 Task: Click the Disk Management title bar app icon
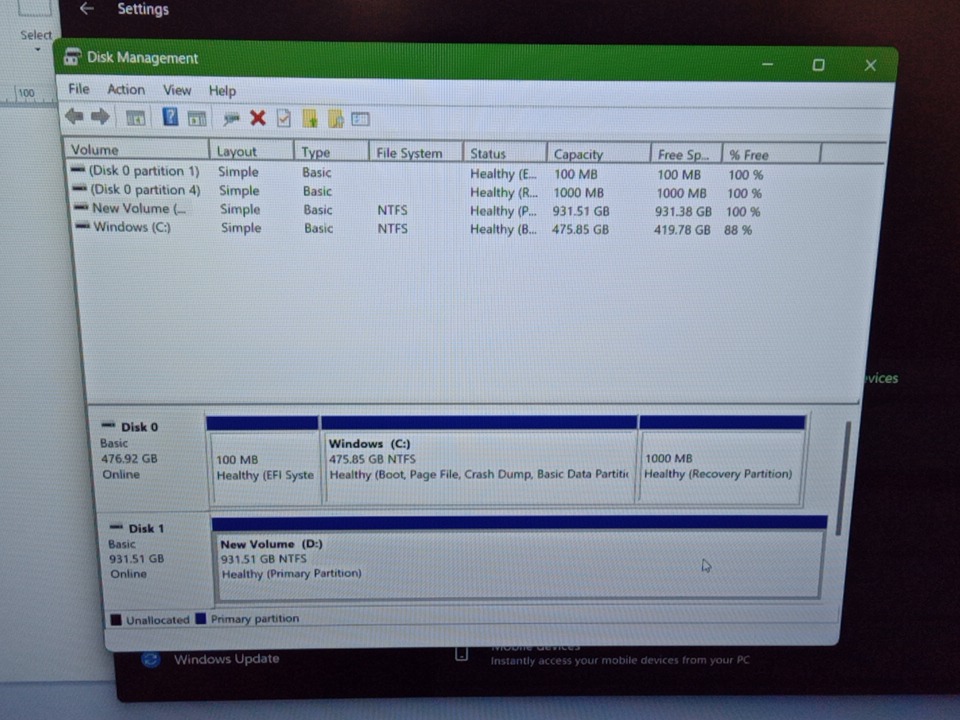72,57
